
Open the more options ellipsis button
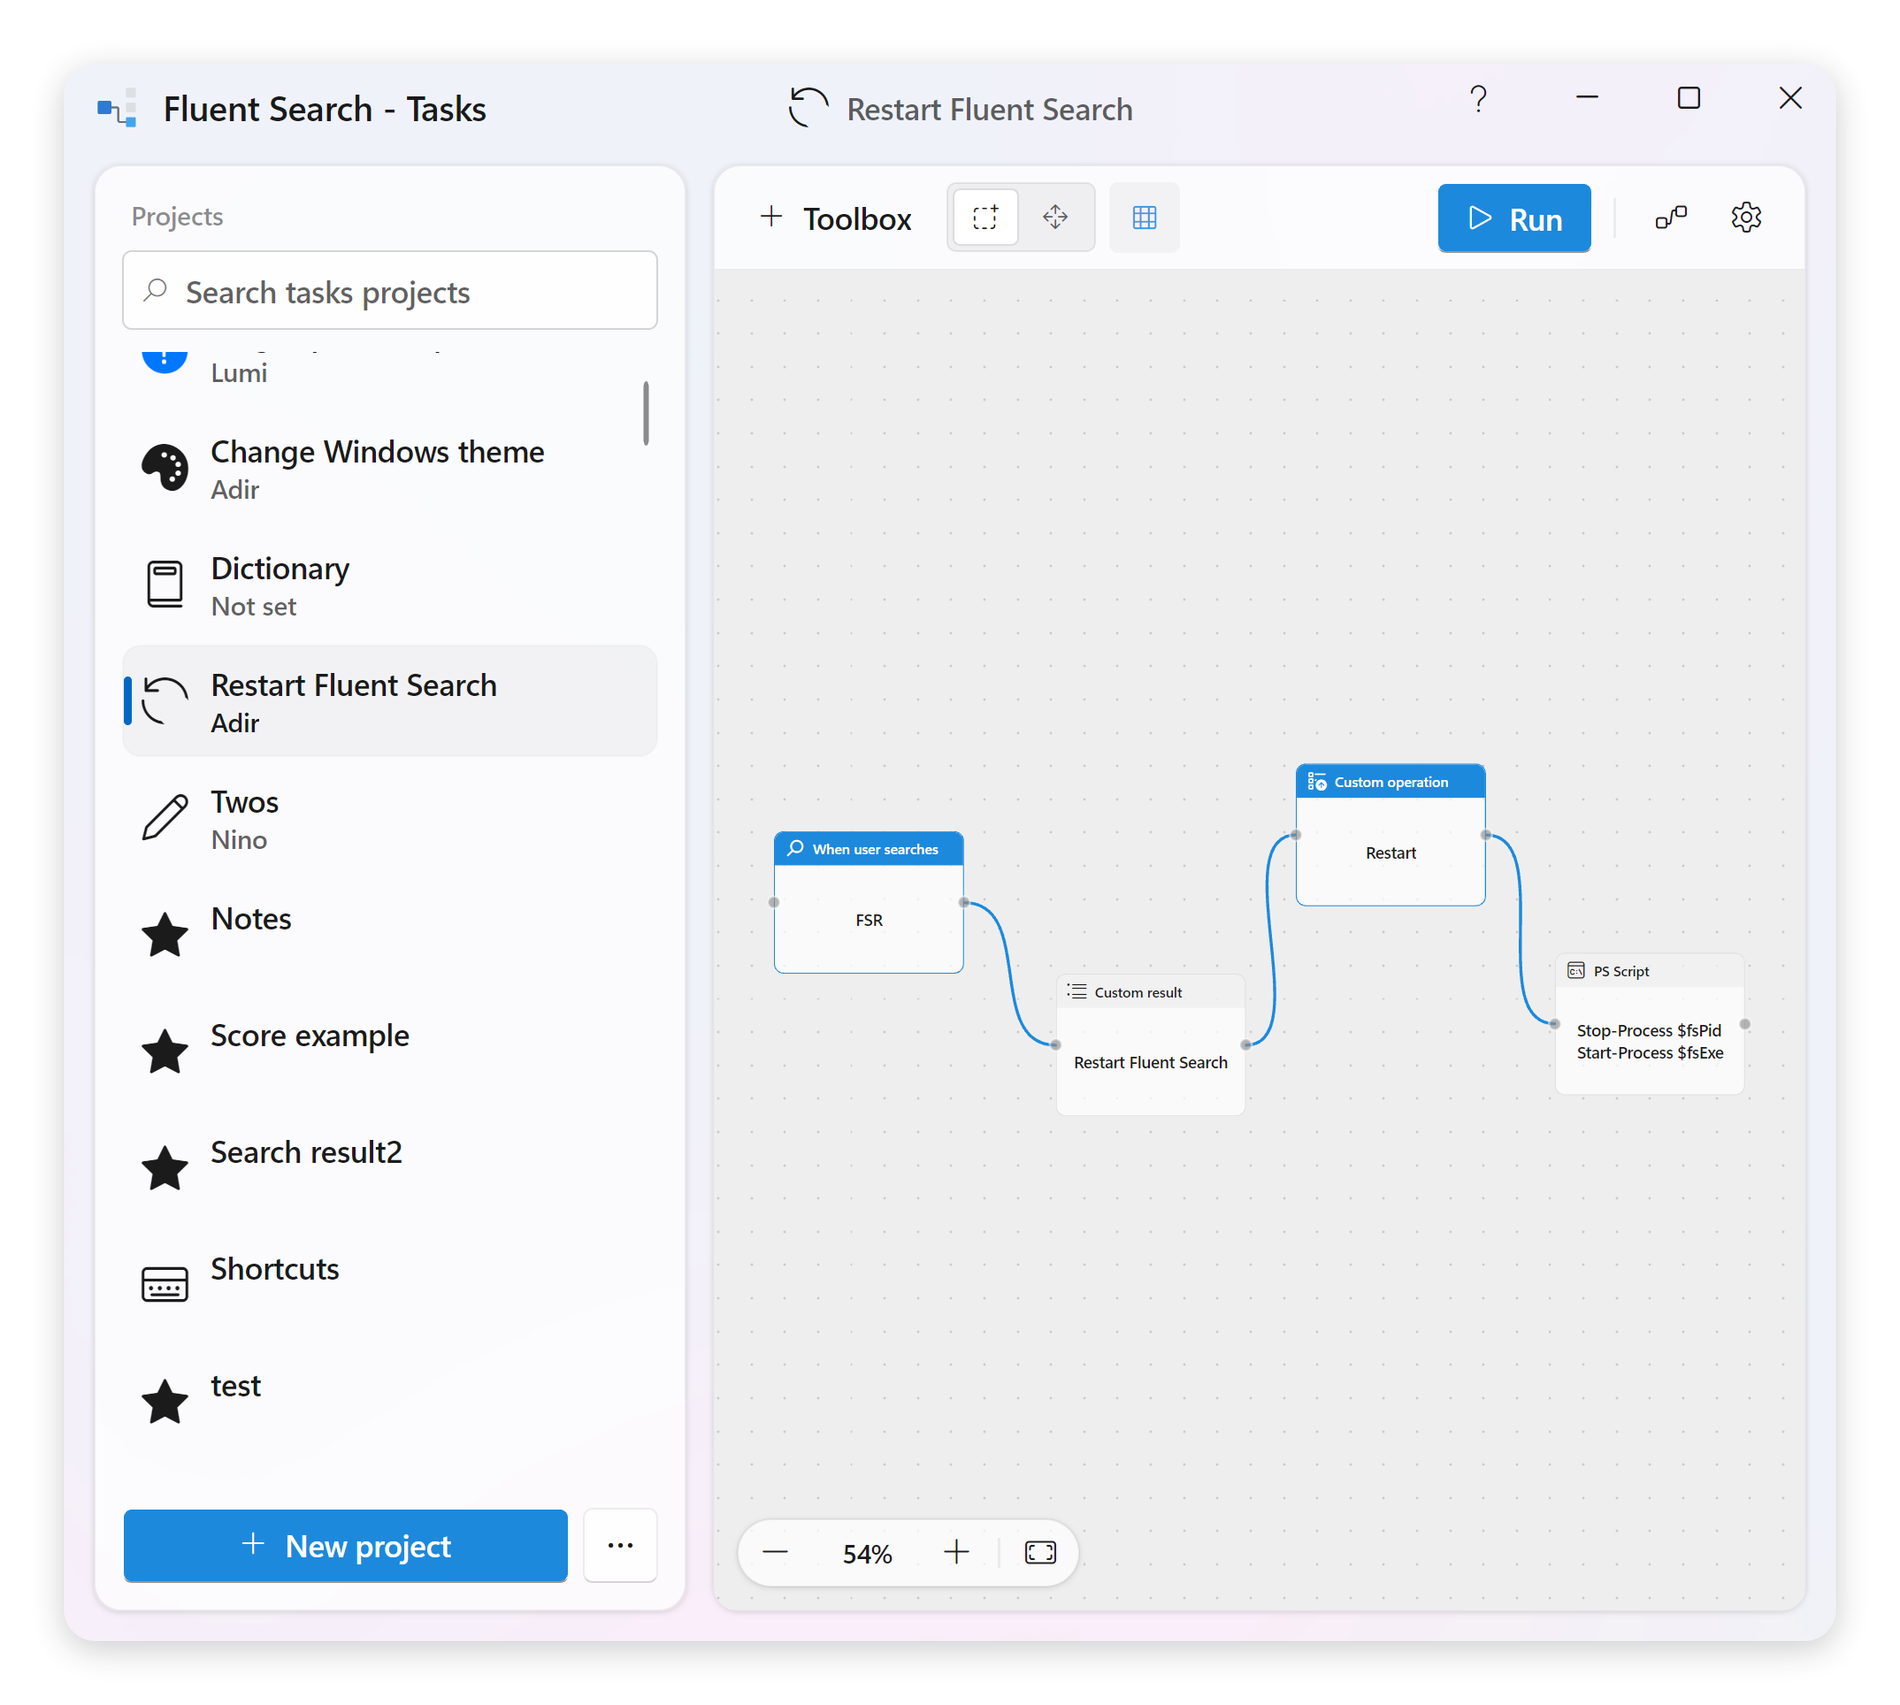[x=620, y=1545]
